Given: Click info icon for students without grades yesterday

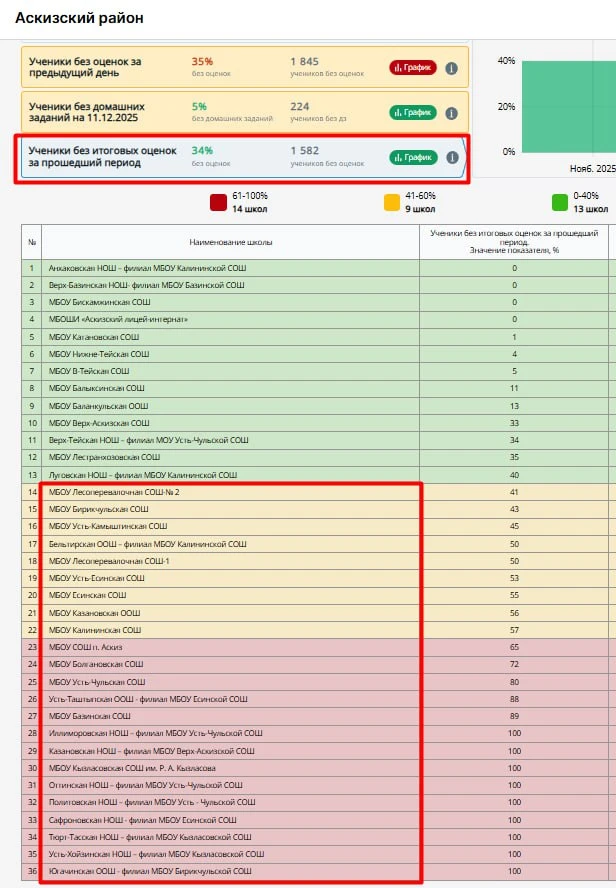Looking at the screenshot, I should (451, 69).
